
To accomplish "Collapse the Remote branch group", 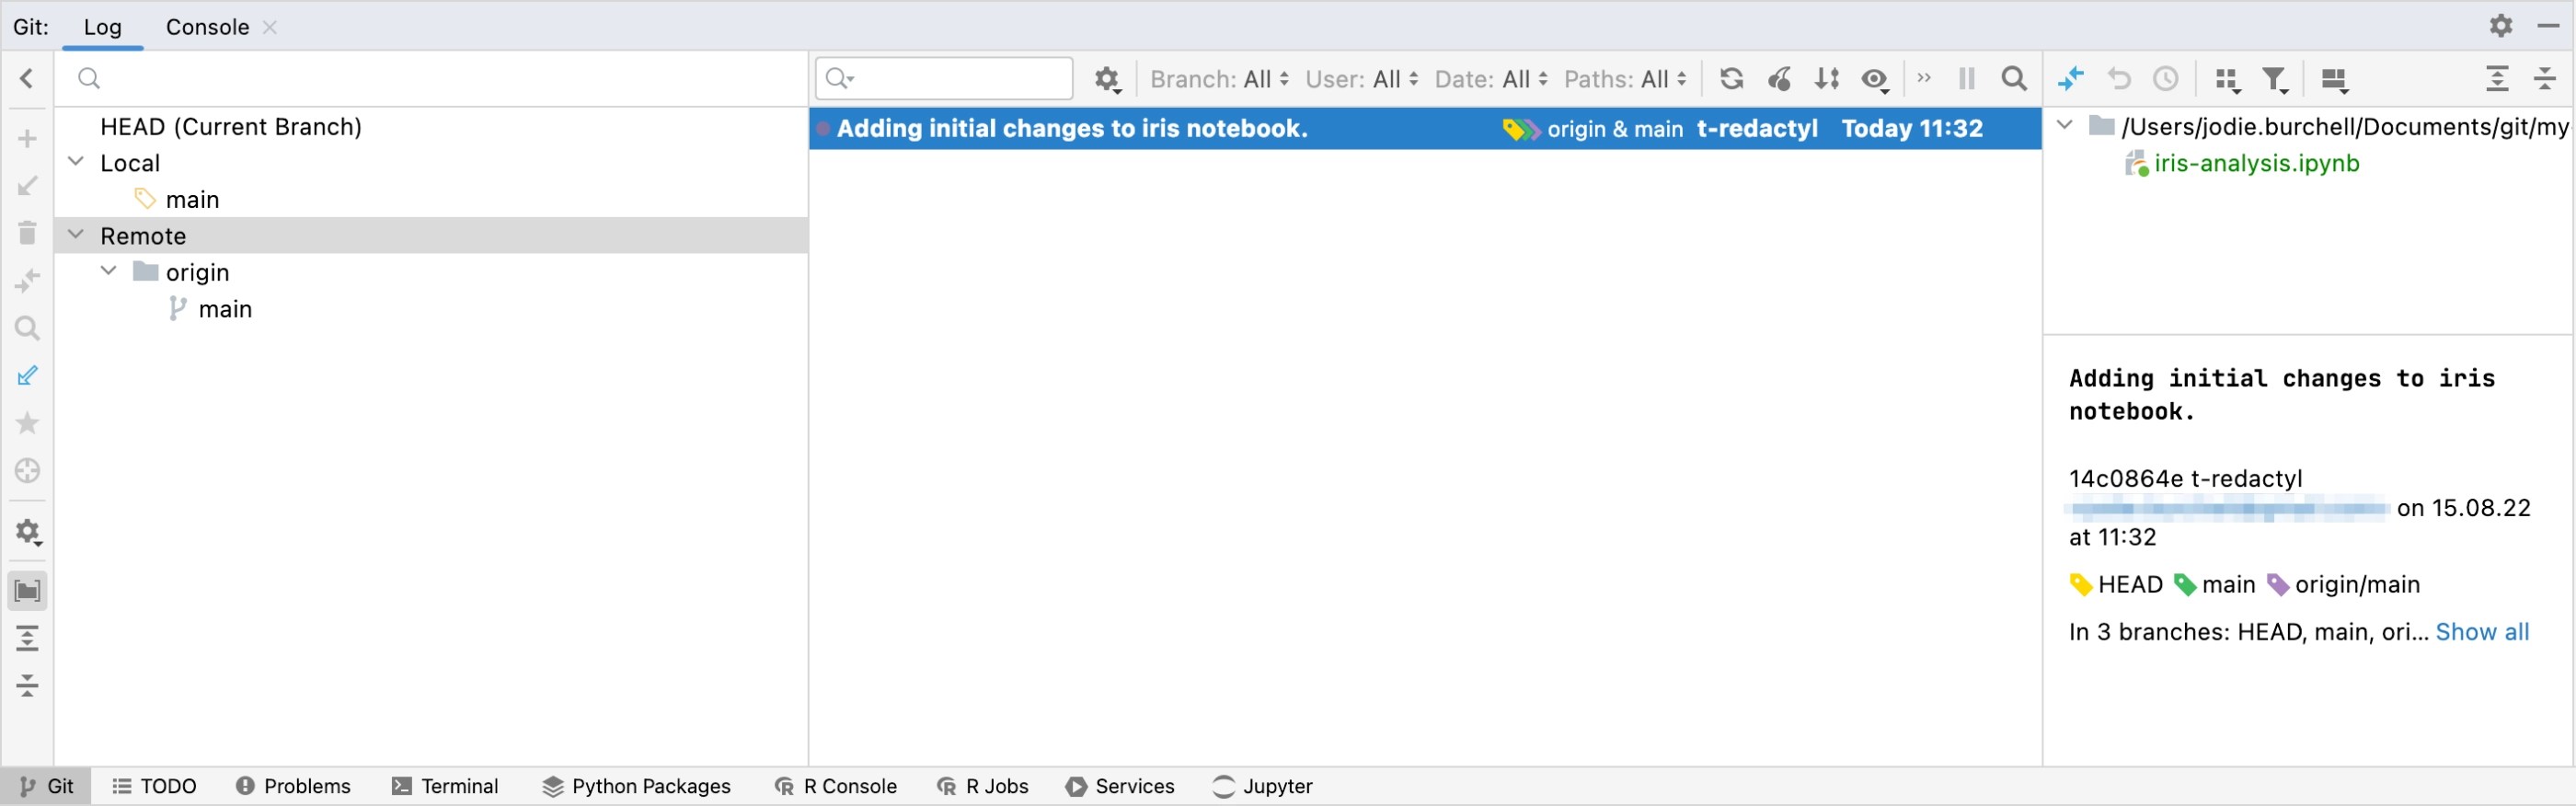I will pos(75,236).
